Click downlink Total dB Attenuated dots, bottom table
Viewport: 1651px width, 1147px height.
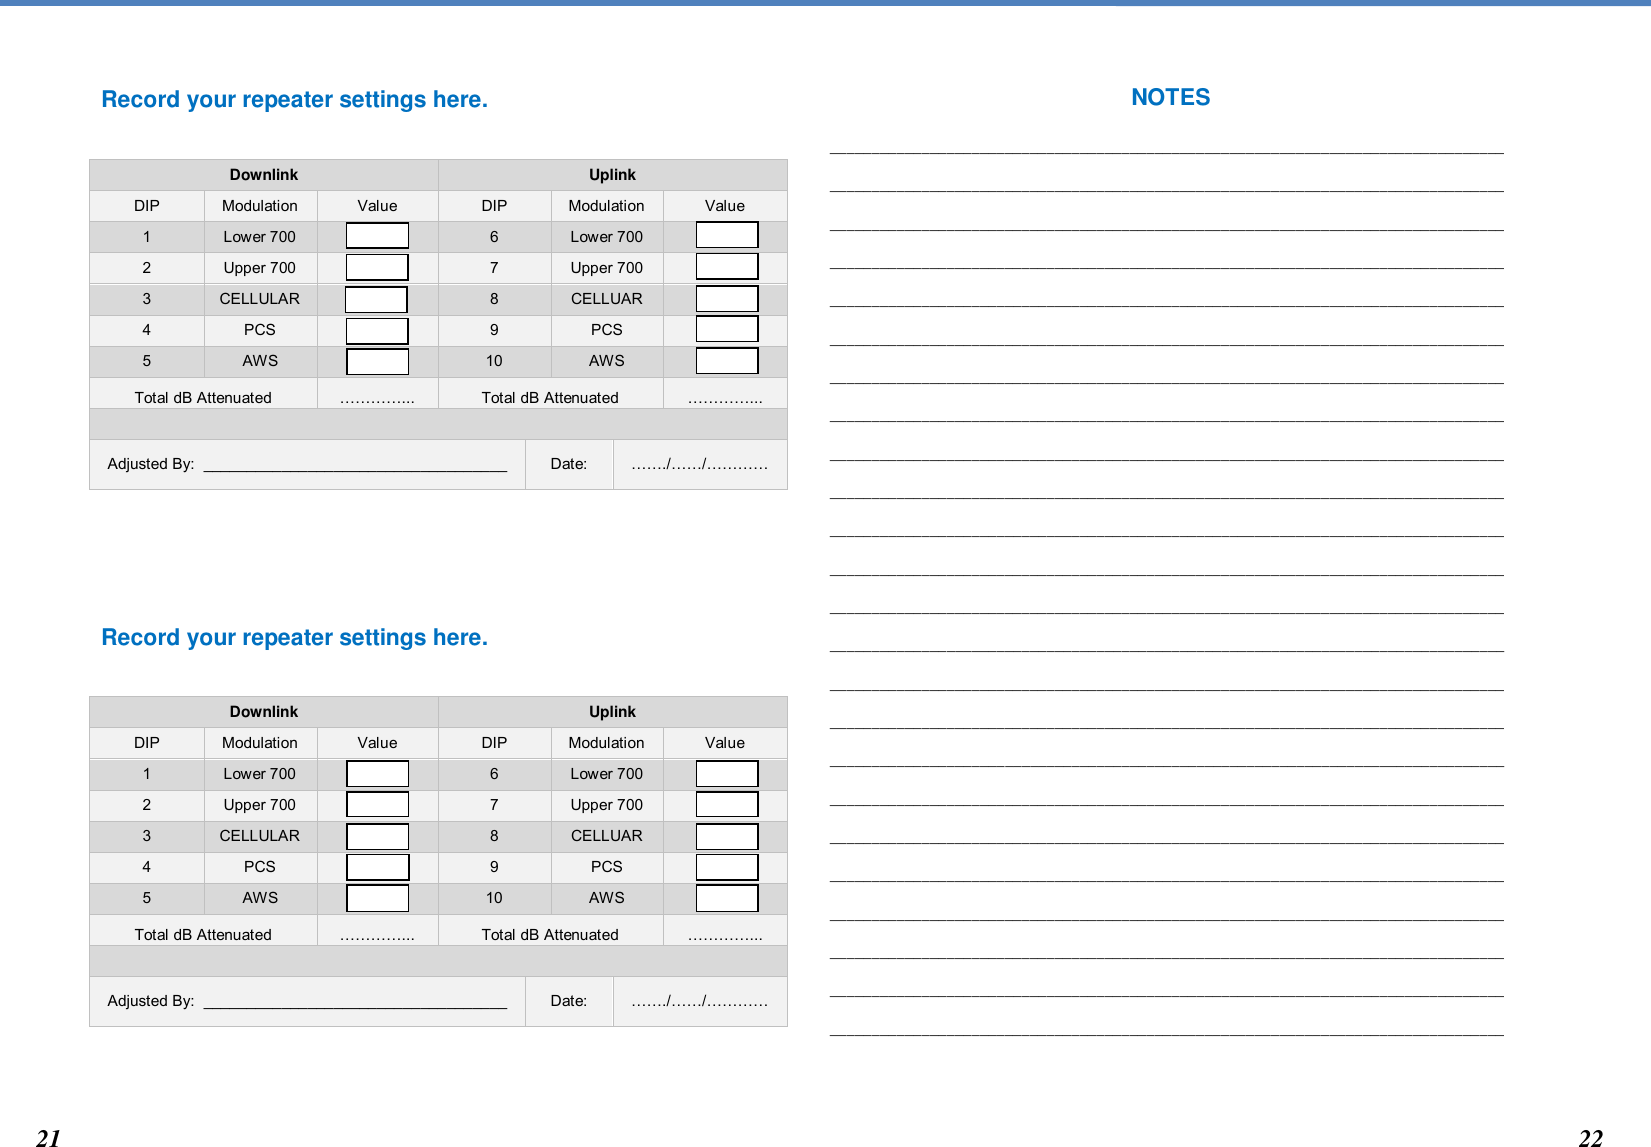pyautogui.click(x=377, y=937)
